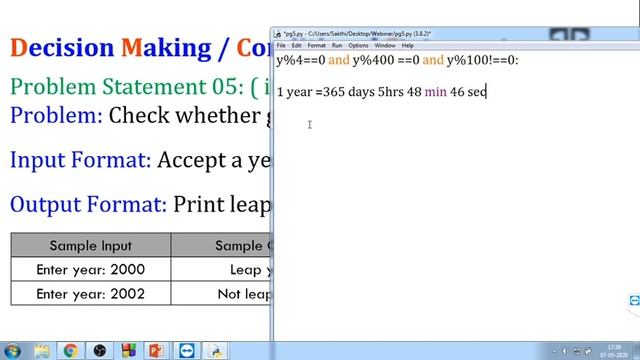Click 'Output Format:' label on the slide
640x360 pixels.
89,204
